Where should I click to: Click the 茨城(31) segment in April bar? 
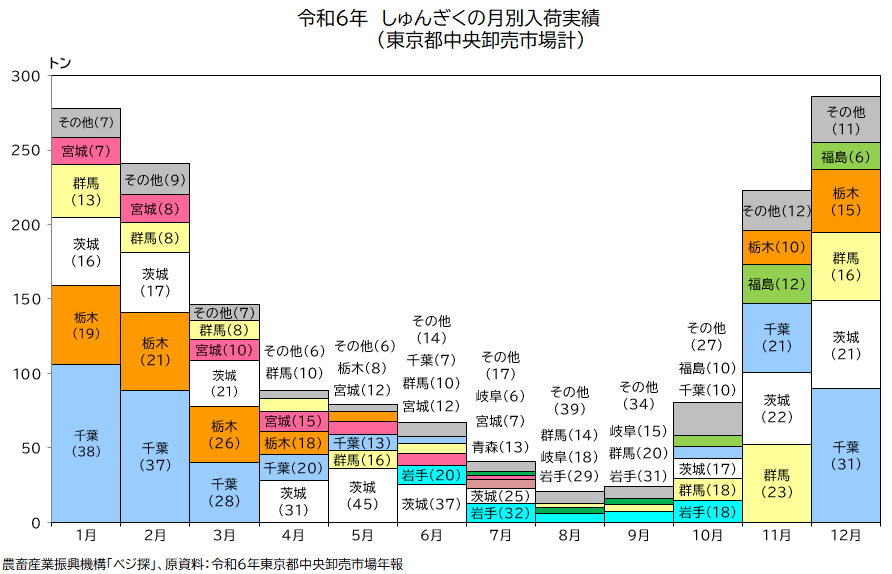pyautogui.click(x=293, y=501)
